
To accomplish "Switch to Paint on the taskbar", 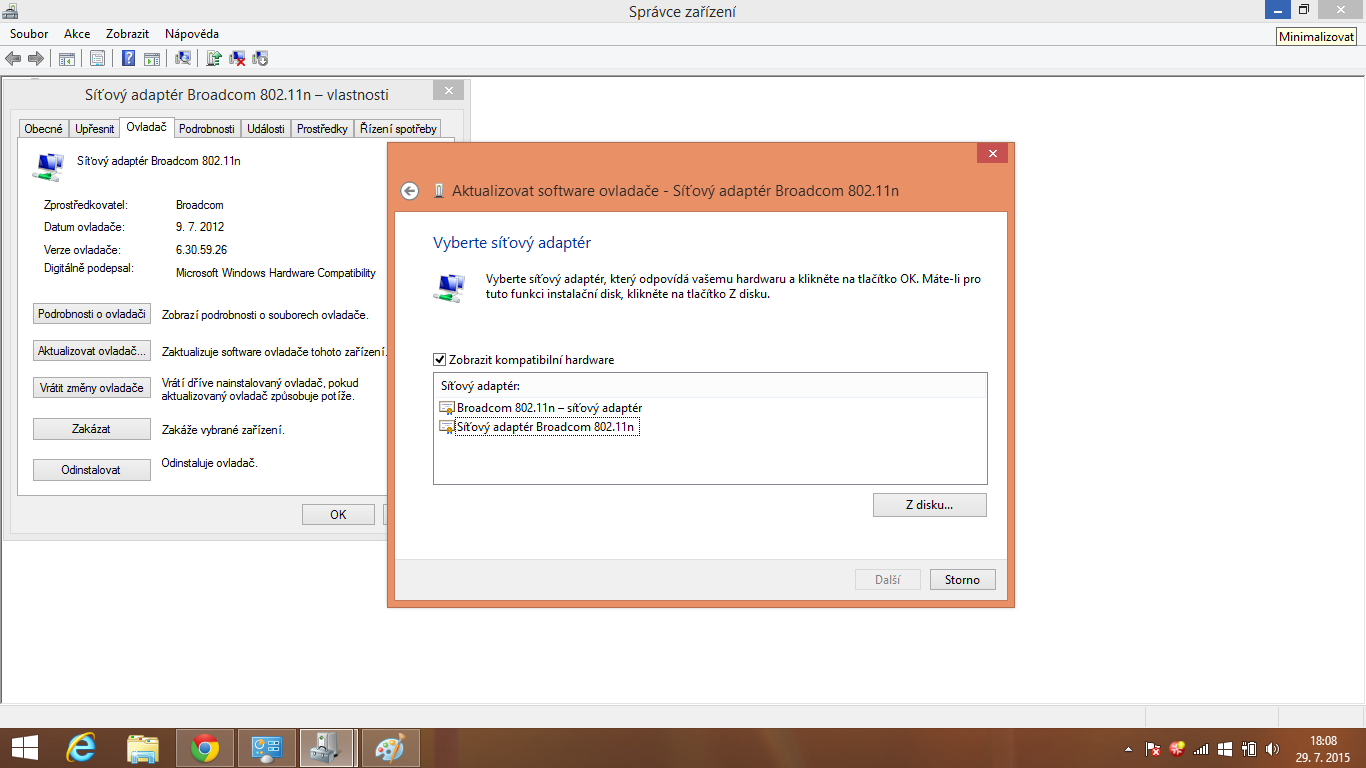I will click(x=389, y=748).
